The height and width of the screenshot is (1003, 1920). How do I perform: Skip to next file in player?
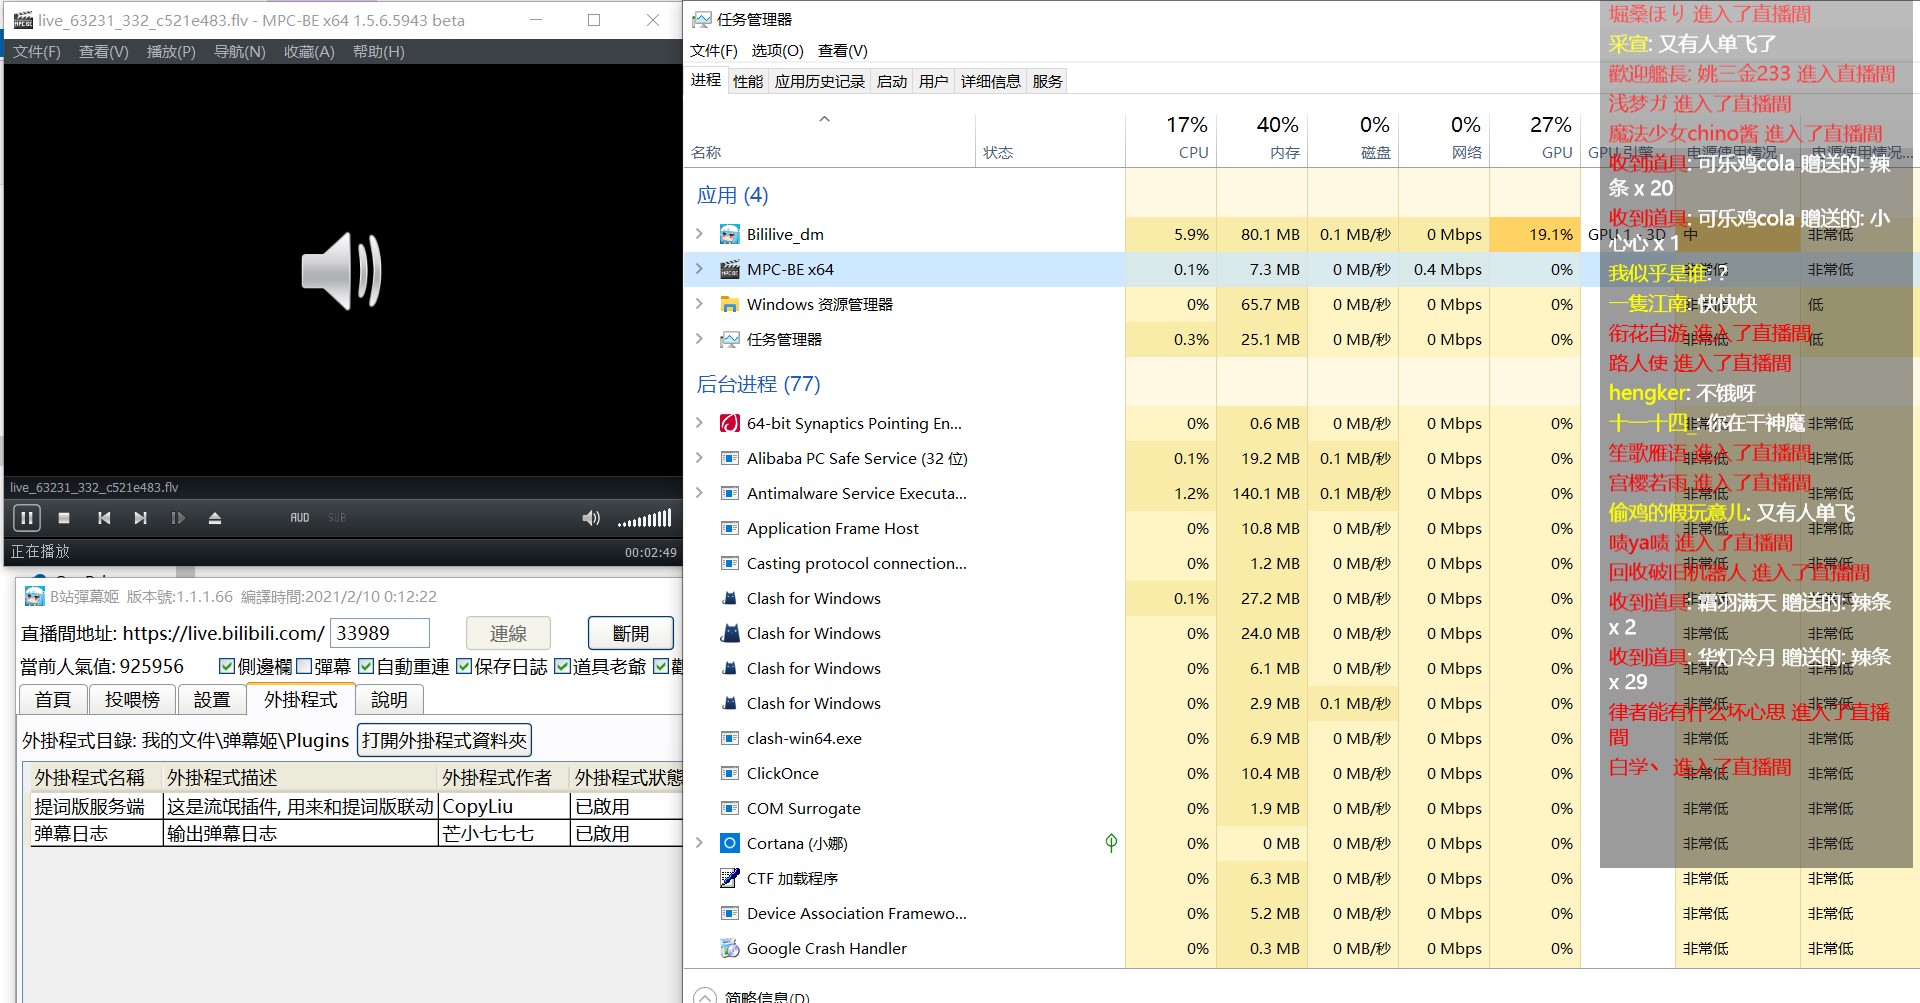141,518
